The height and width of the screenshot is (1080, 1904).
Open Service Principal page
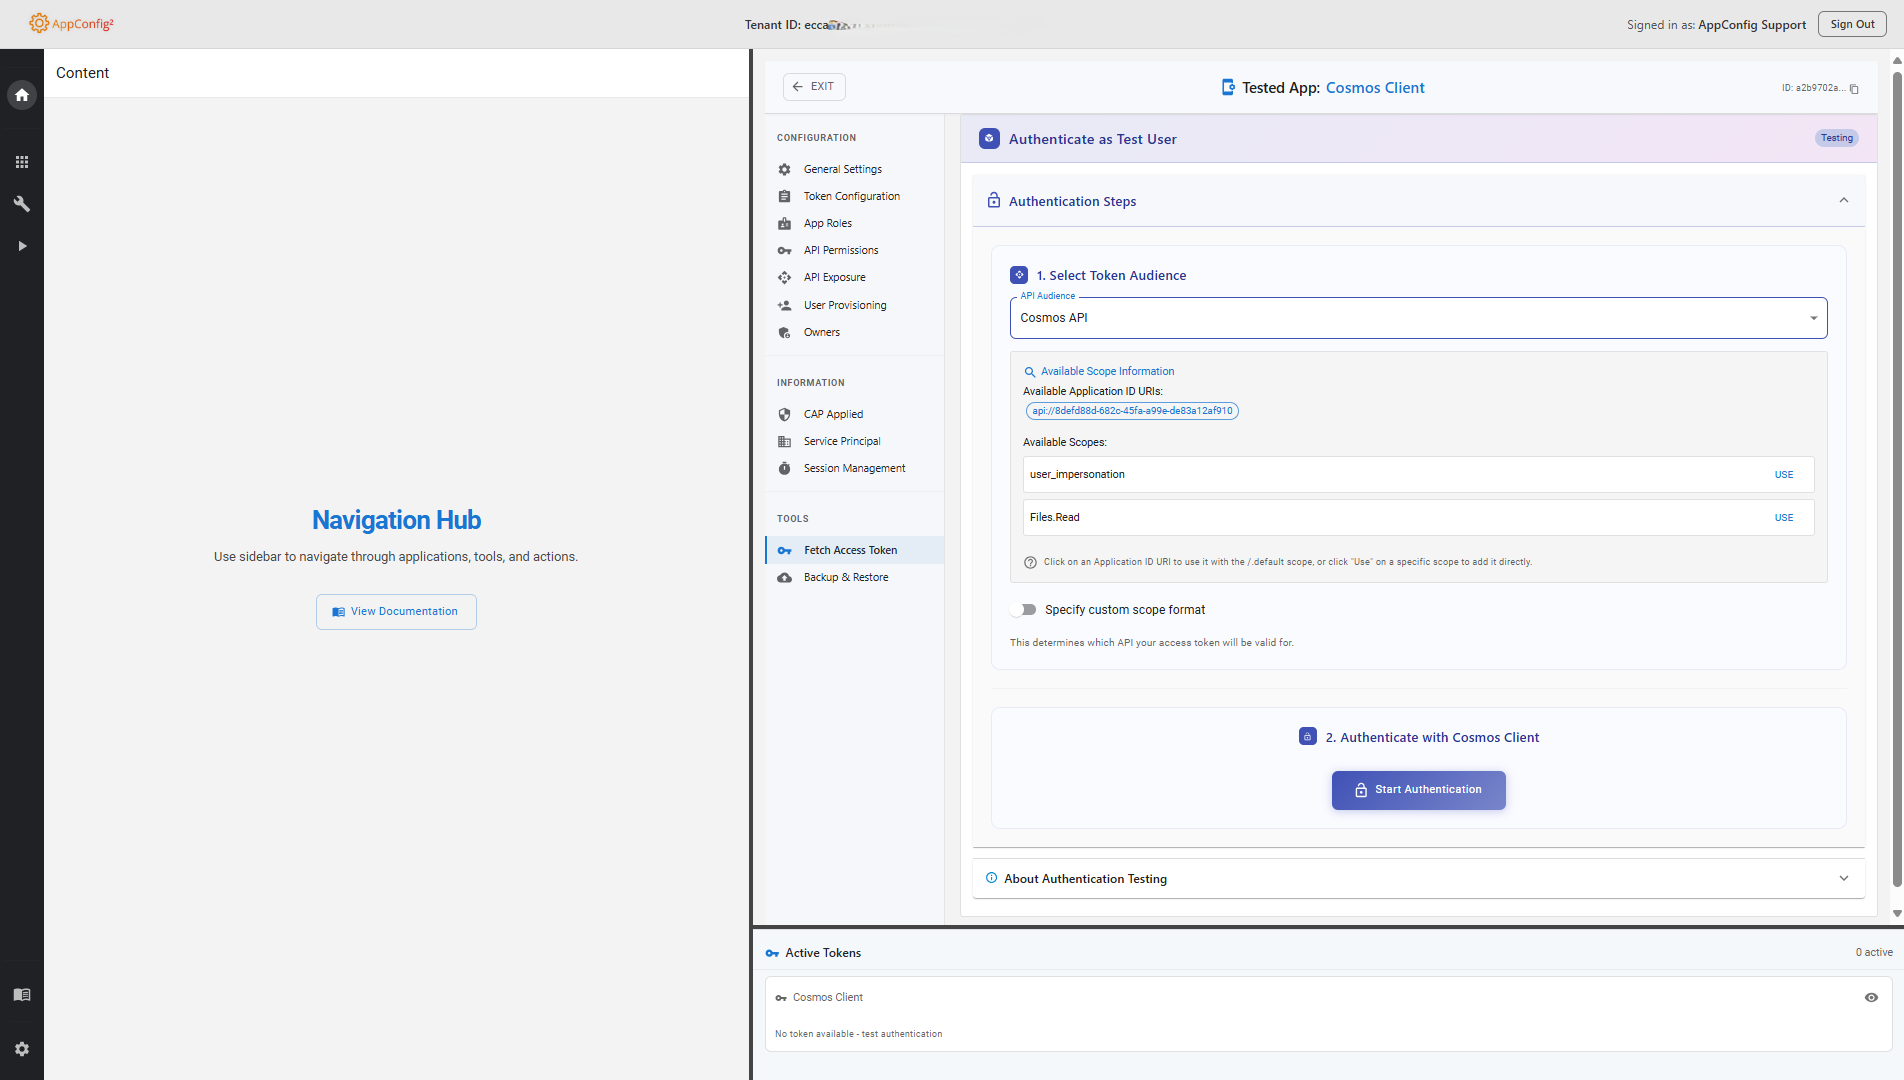(x=842, y=442)
